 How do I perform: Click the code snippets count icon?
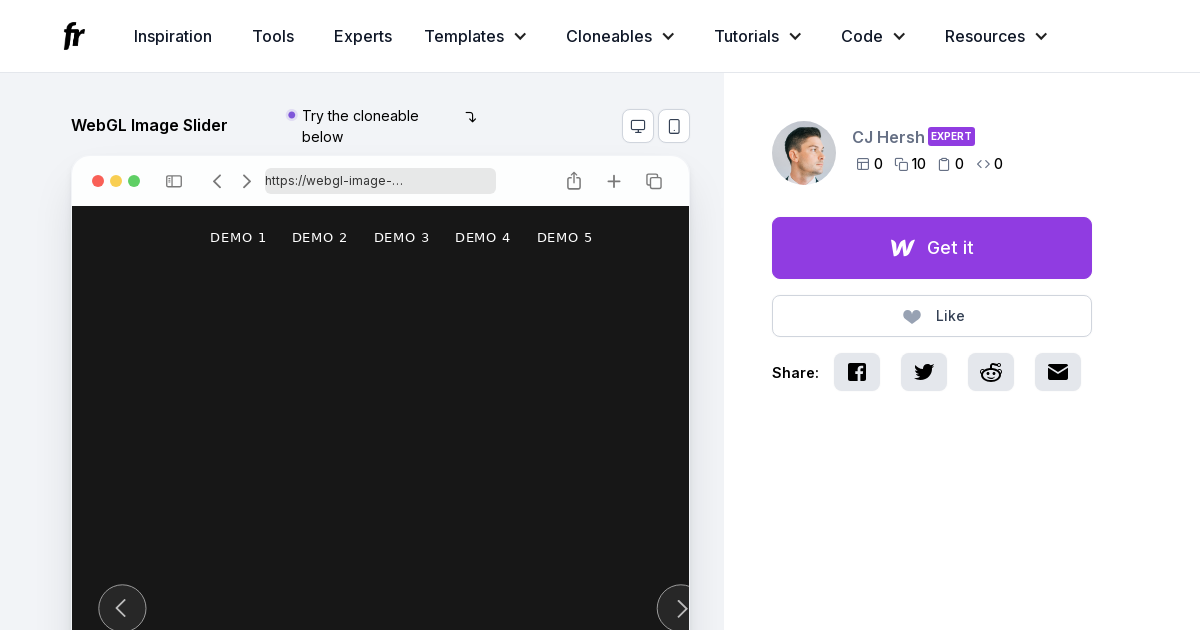coord(983,164)
